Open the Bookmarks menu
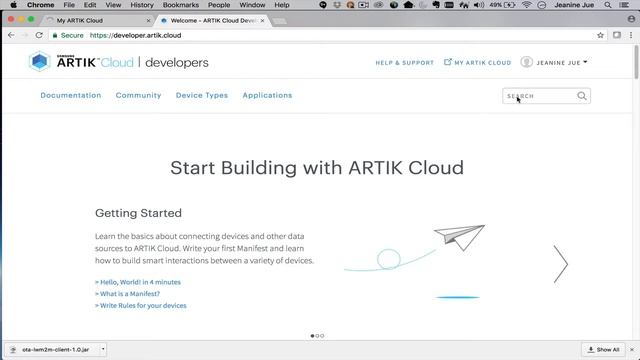 [x=181, y=5]
